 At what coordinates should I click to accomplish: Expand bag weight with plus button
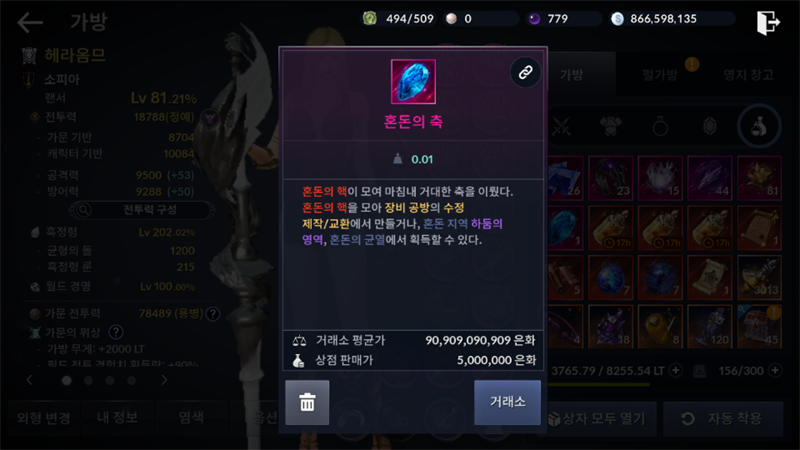(676, 370)
